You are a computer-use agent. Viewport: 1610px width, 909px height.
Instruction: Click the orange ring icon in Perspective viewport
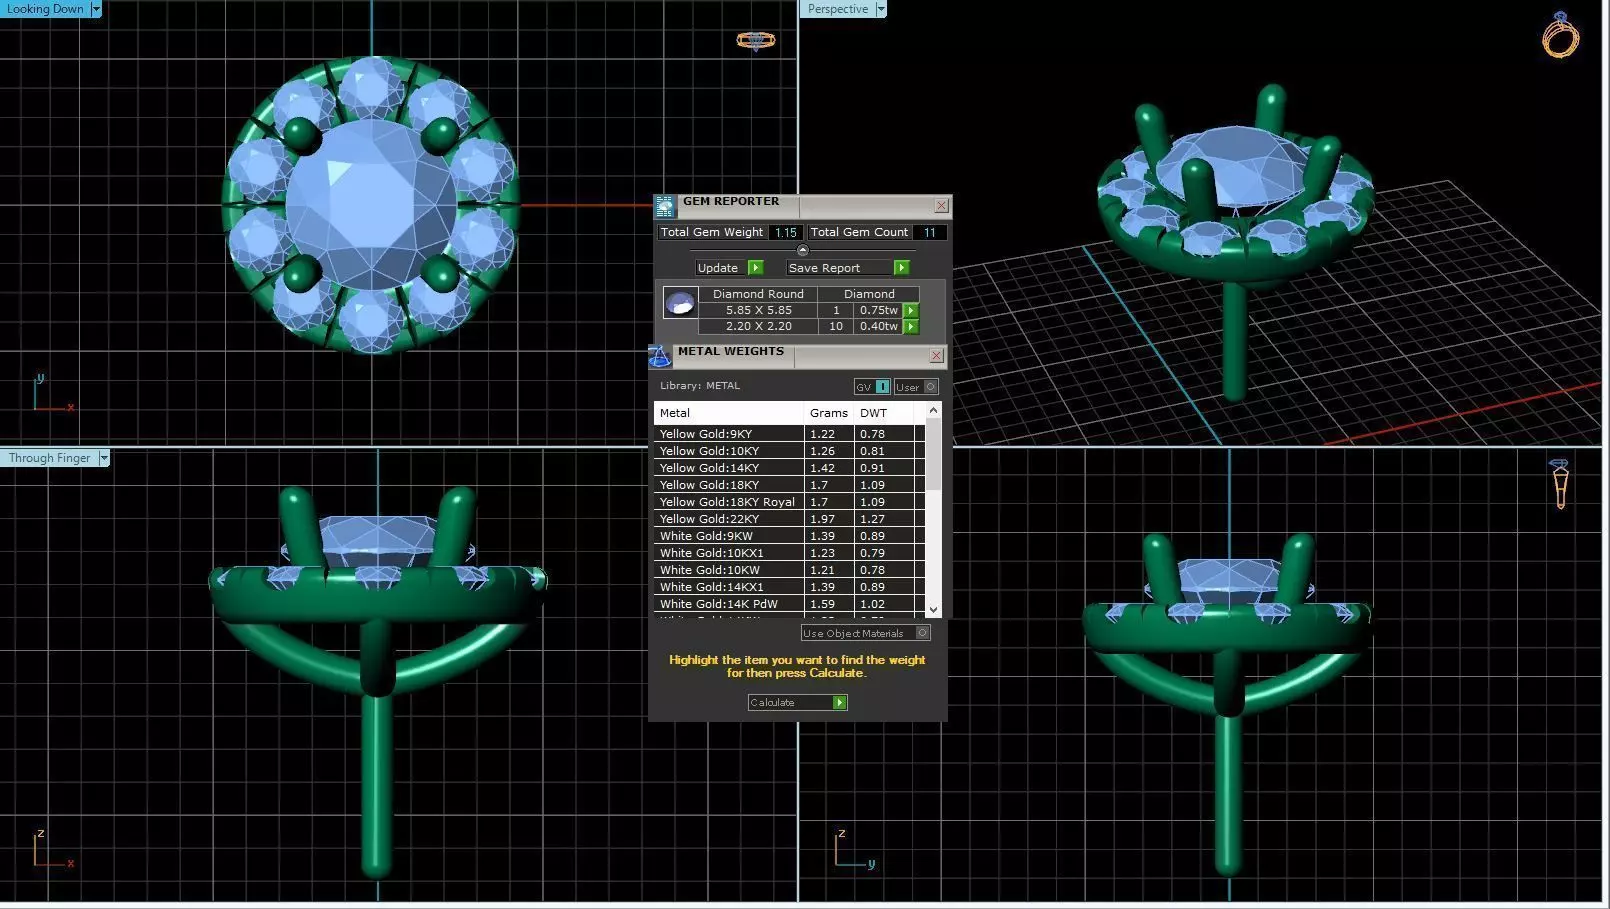(1560, 35)
